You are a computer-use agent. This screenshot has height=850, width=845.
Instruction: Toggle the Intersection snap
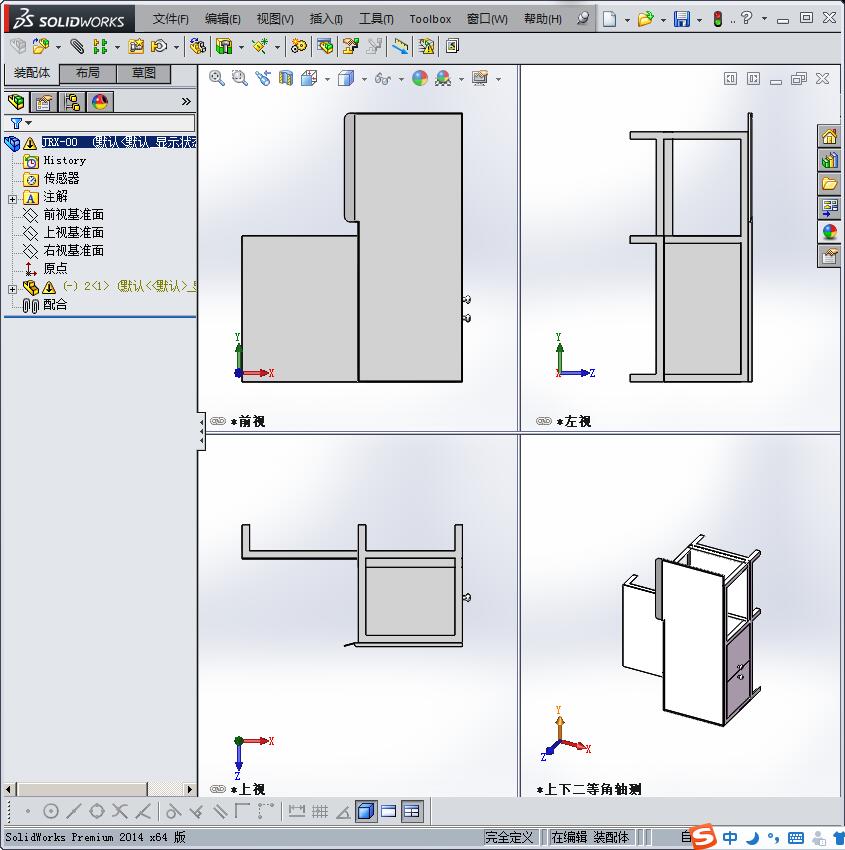point(120,811)
